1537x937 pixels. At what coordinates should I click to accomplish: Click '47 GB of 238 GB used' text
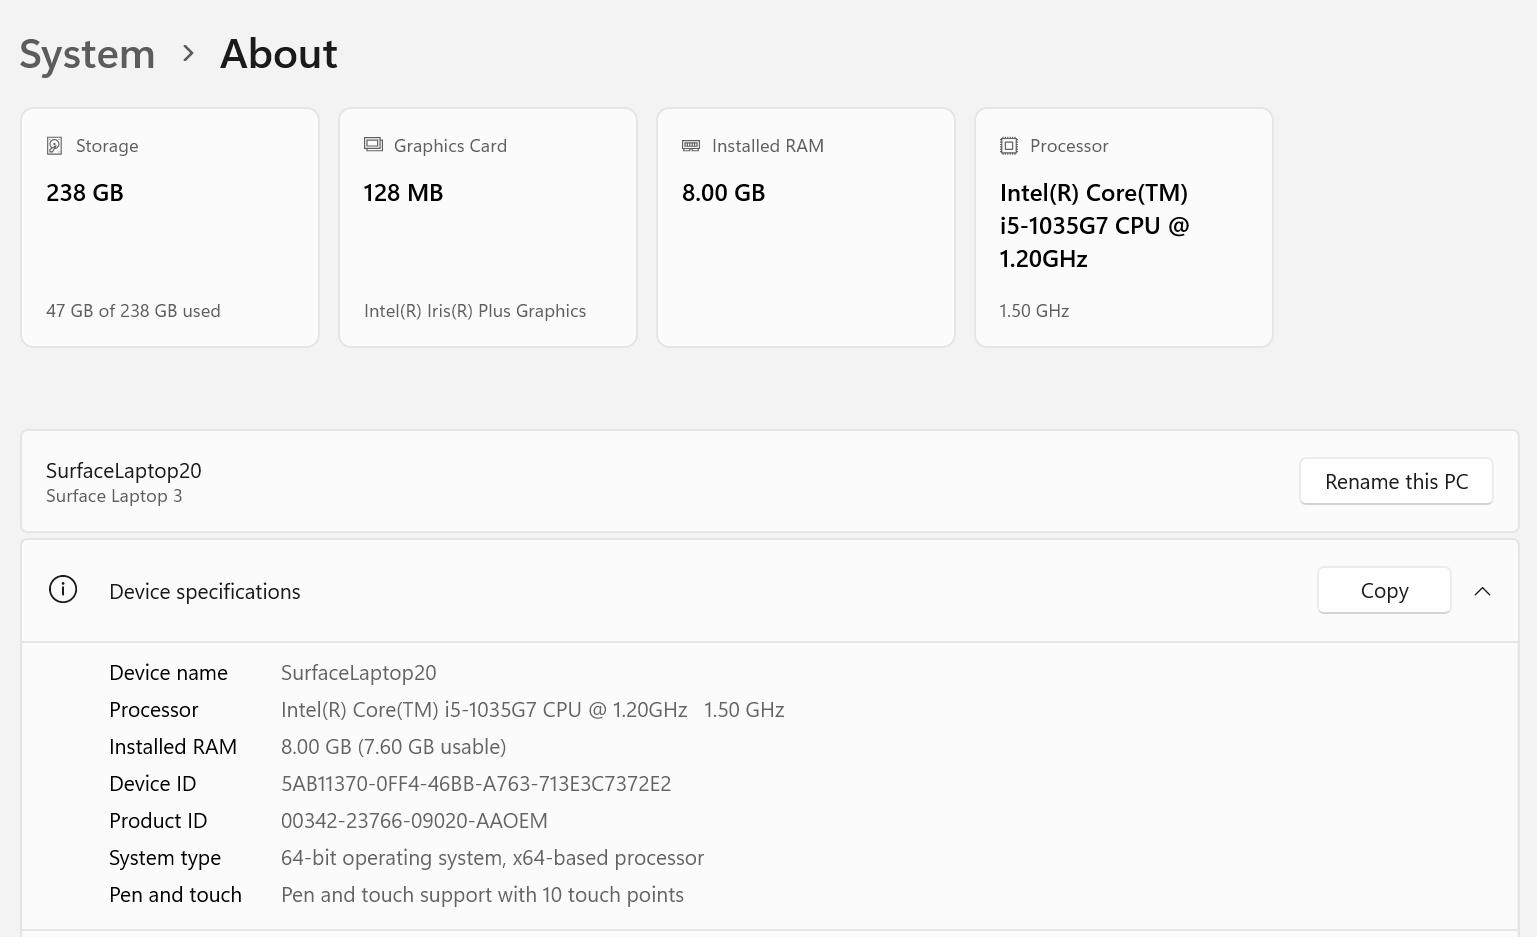tap(133, 311)
